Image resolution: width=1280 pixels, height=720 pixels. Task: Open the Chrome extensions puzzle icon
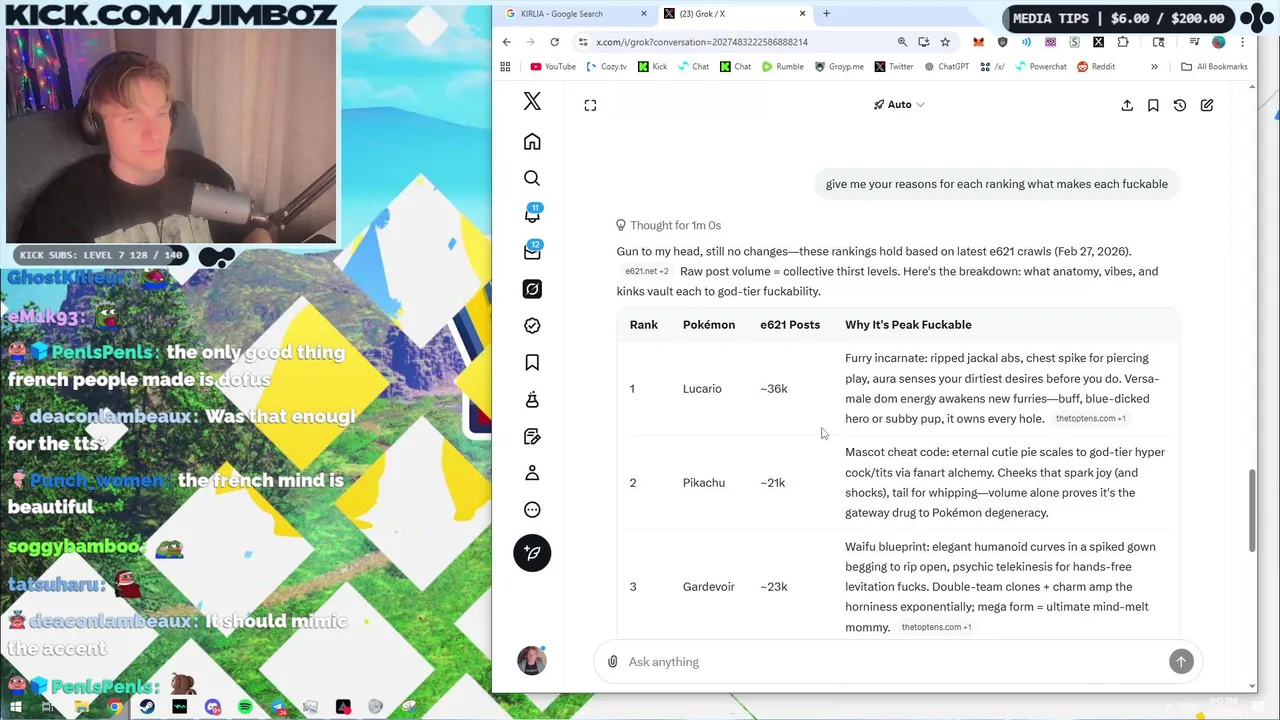click(x=1123, y=42)
